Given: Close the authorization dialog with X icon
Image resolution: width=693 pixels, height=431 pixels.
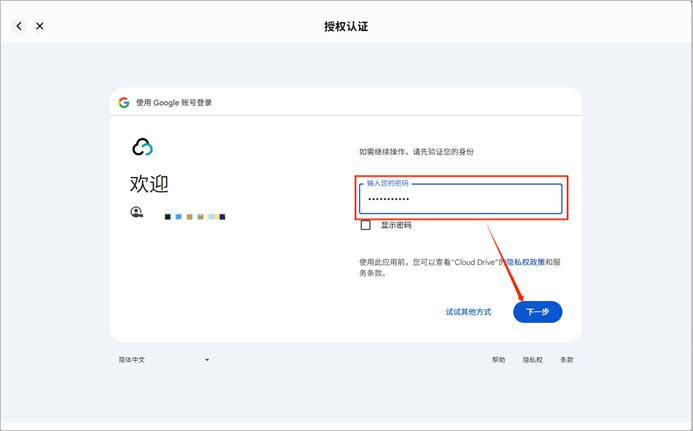Looking at the screenshot, I should tap(40, 26).
